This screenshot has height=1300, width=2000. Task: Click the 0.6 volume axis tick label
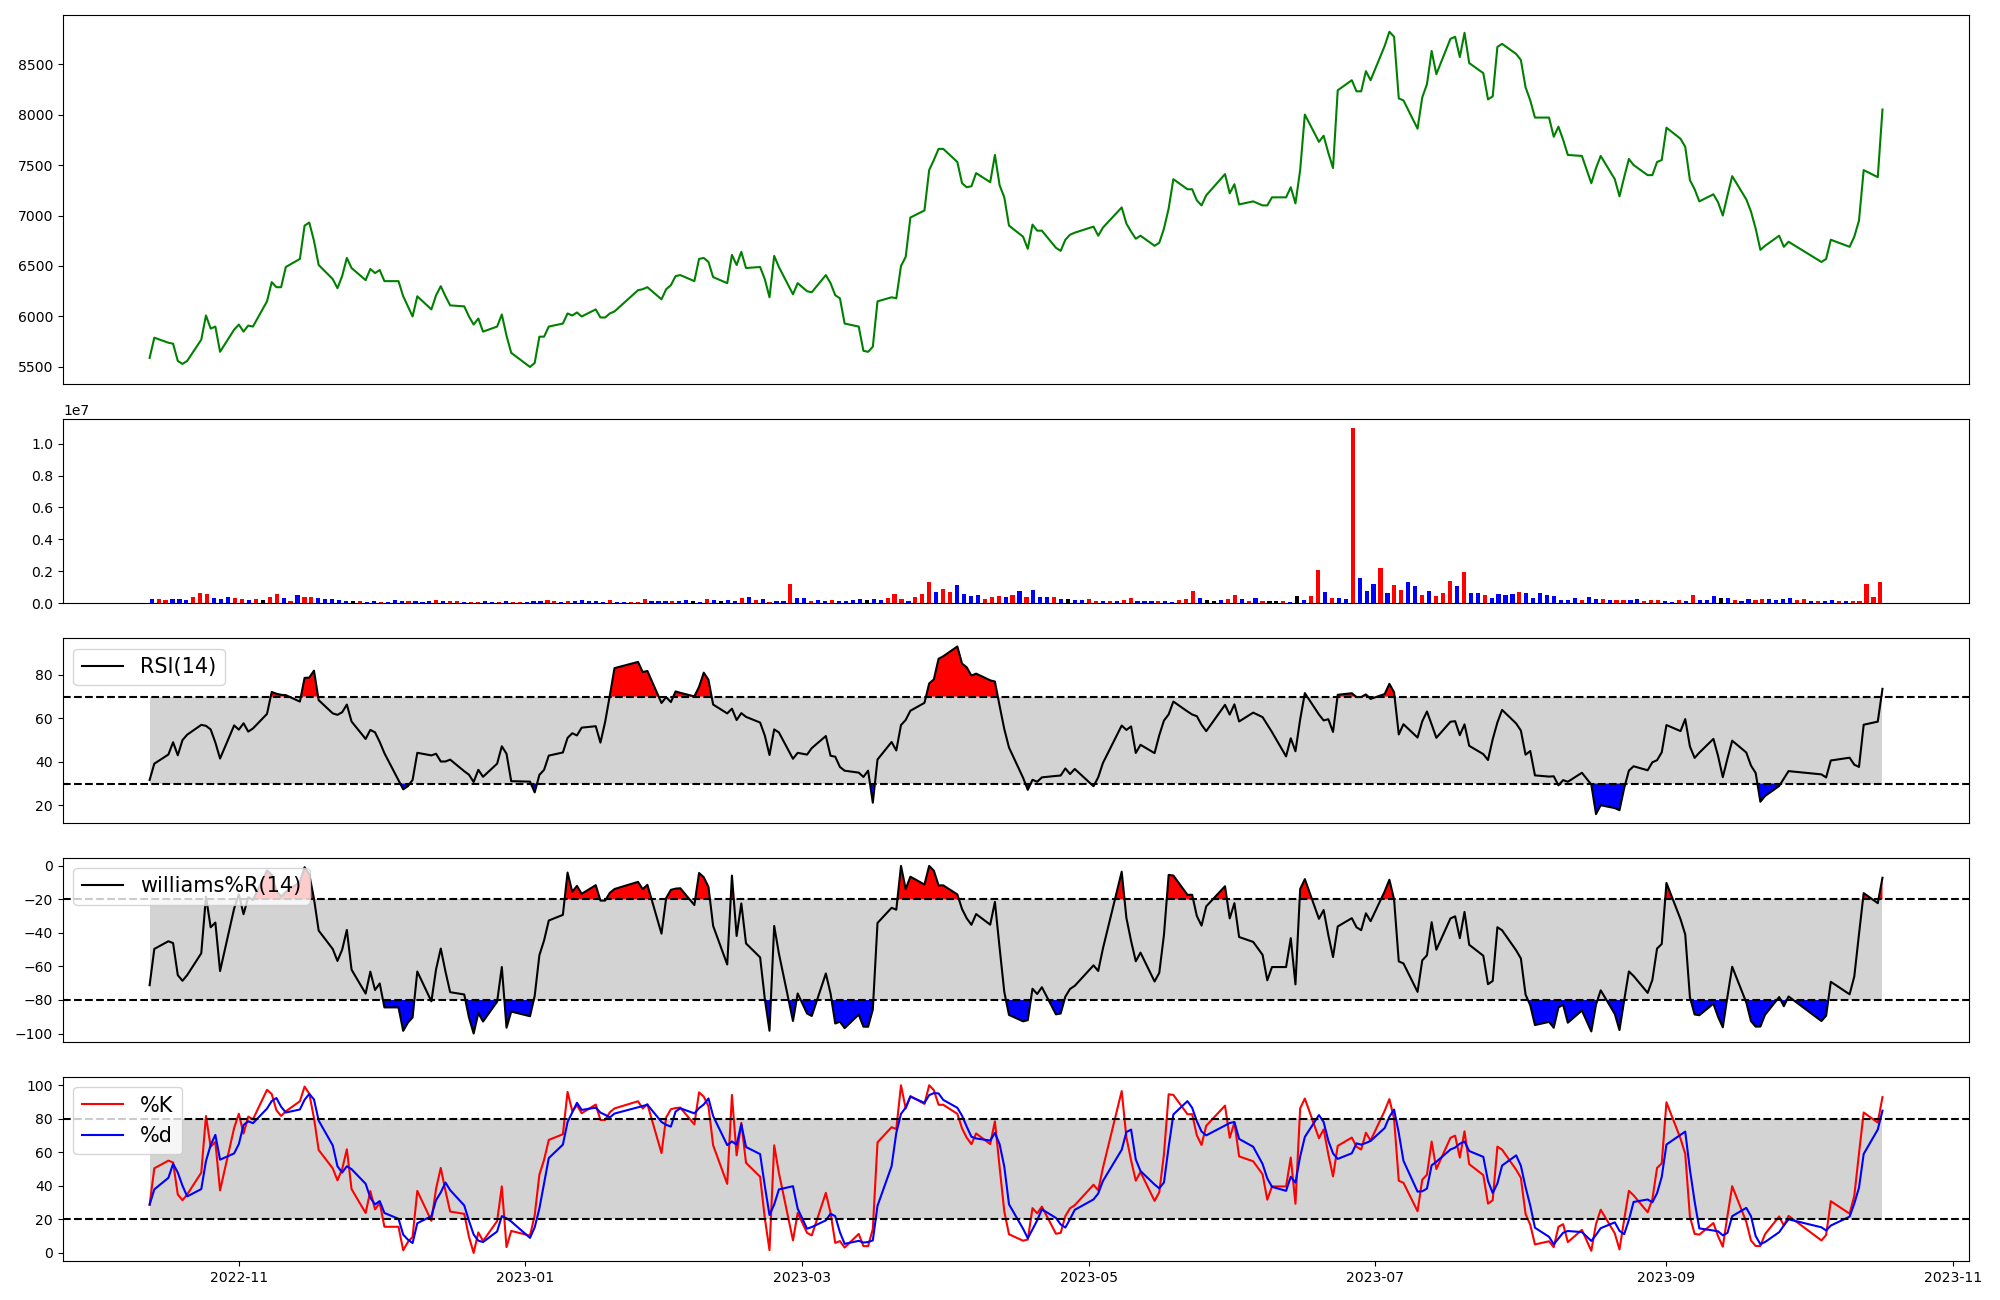[42, 508]
